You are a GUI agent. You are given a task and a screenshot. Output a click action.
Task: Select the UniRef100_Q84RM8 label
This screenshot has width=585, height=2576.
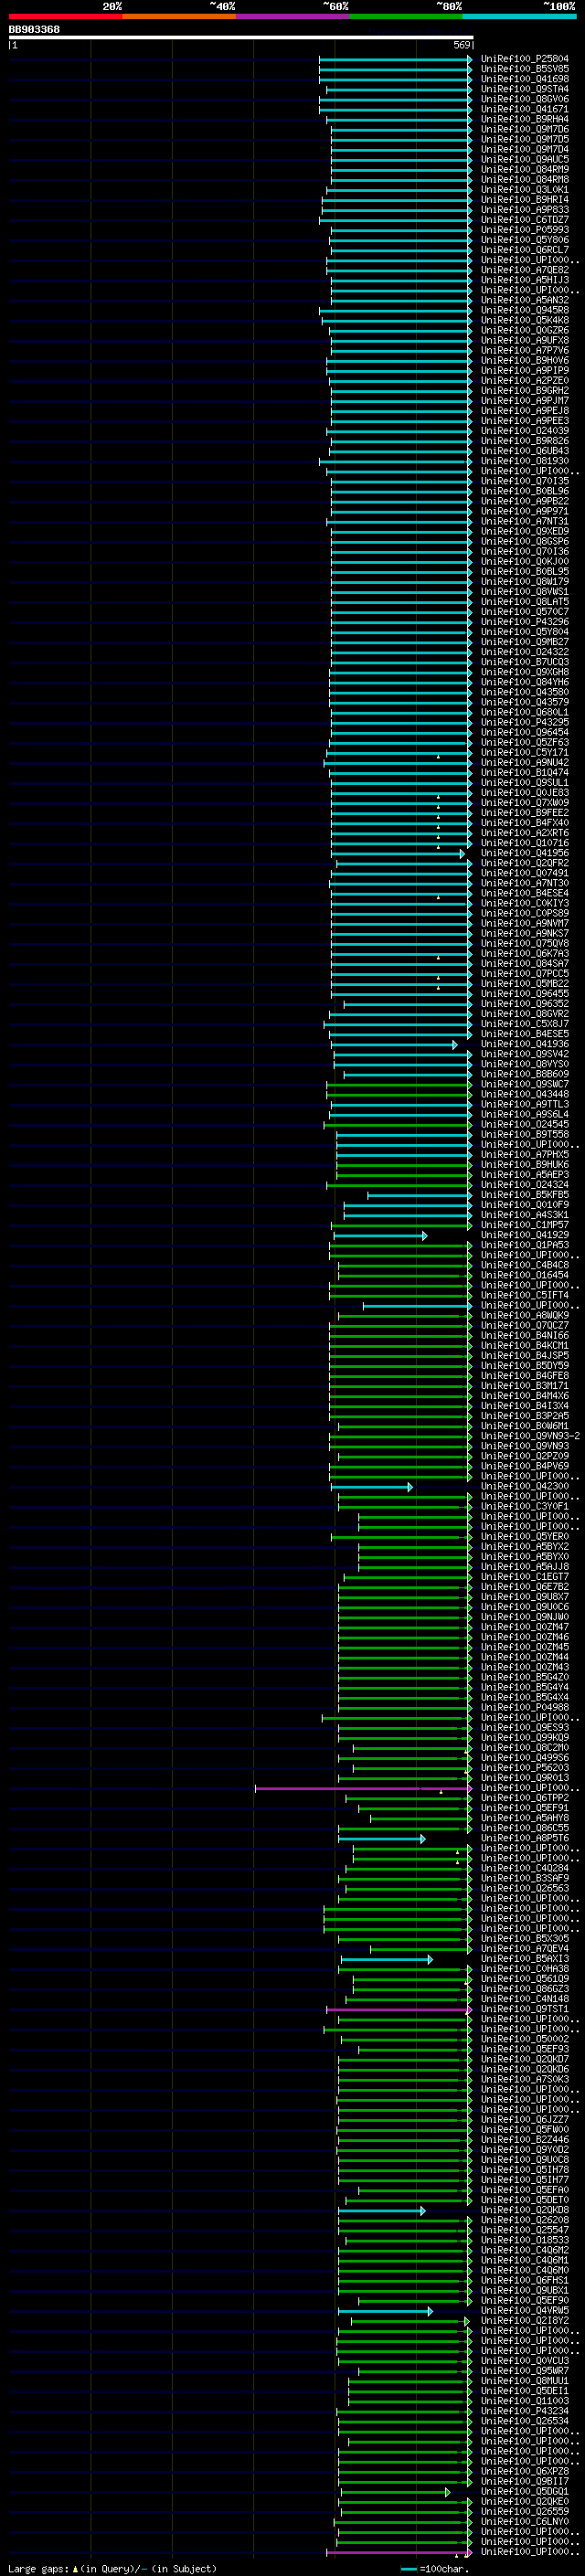tap(525, 179)
